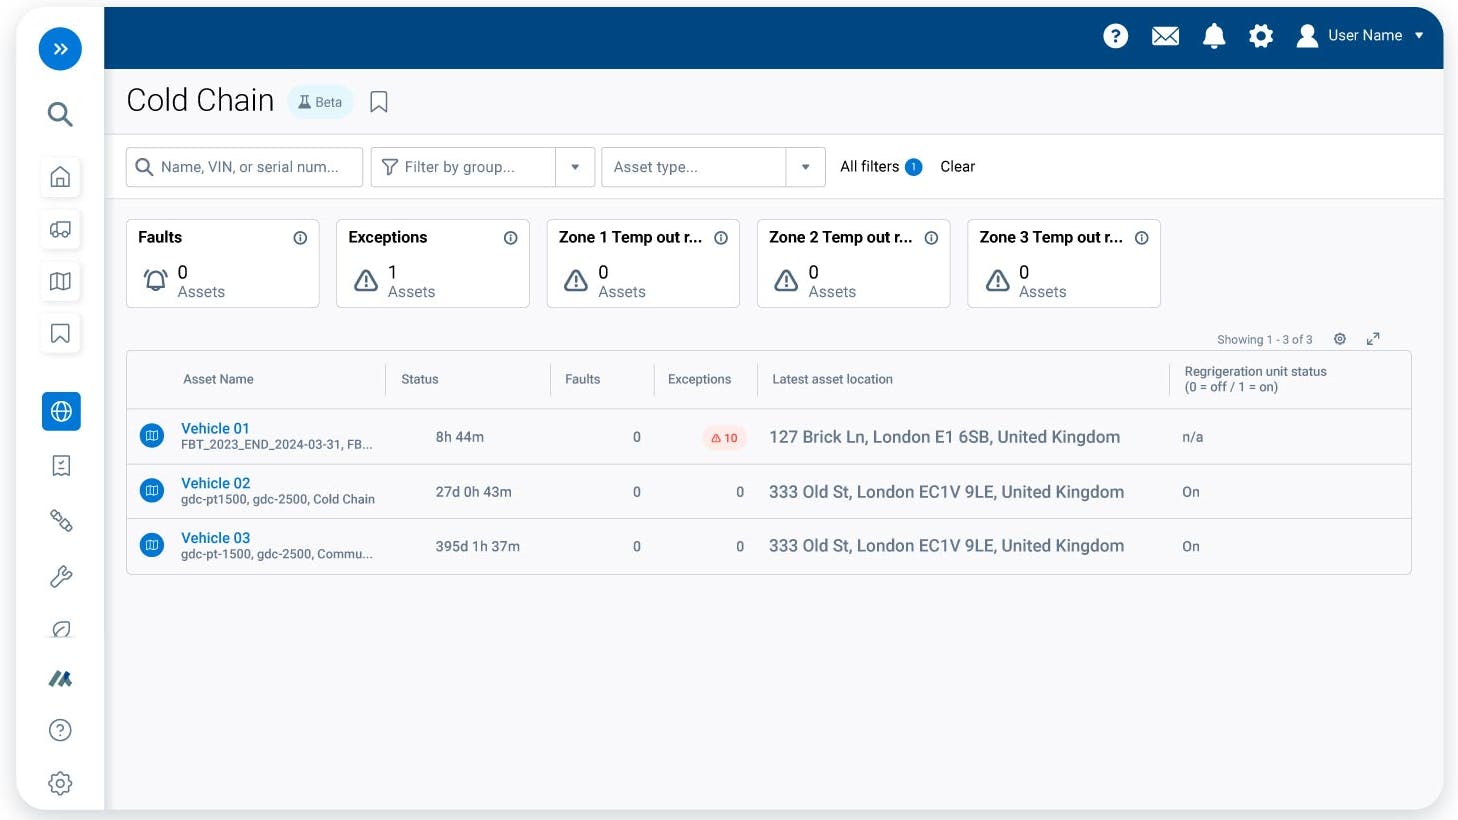The image size is (1458, 820).
Task: Select the Faults summary card
Action: tap(222, 264)
